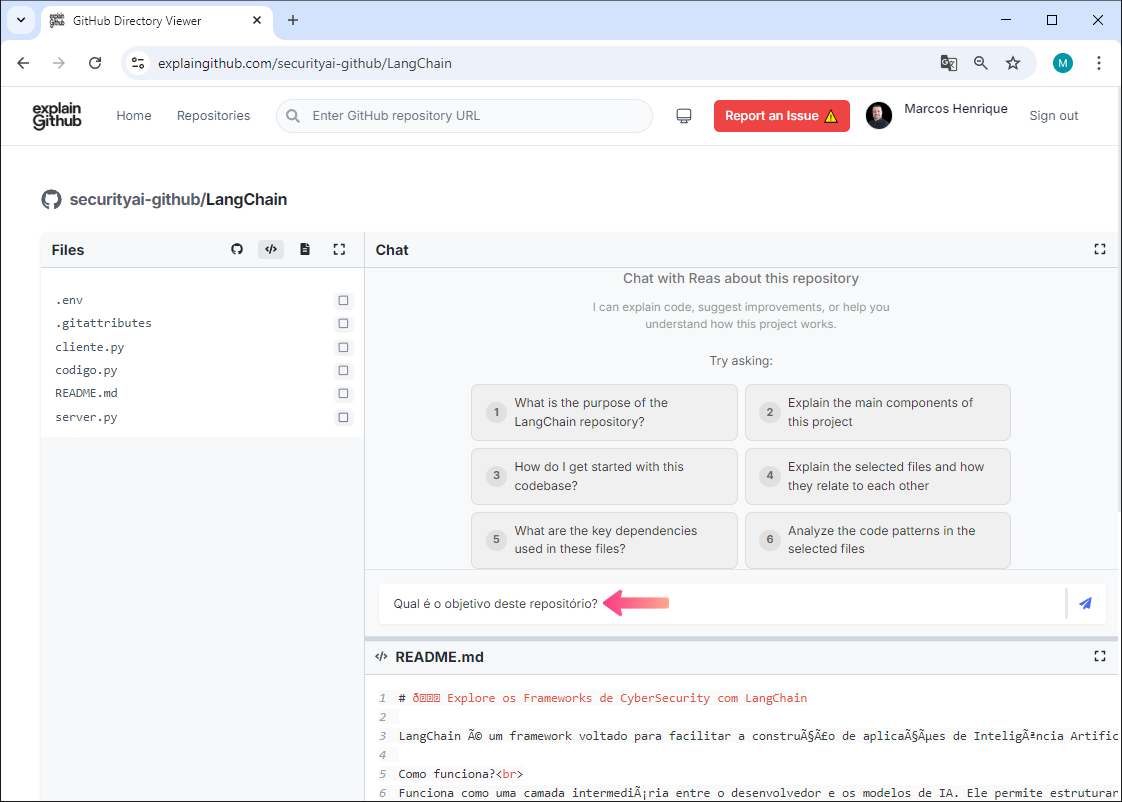Click the monitor display icon in navbar
1122x802 pixels.
coord(684,116)
